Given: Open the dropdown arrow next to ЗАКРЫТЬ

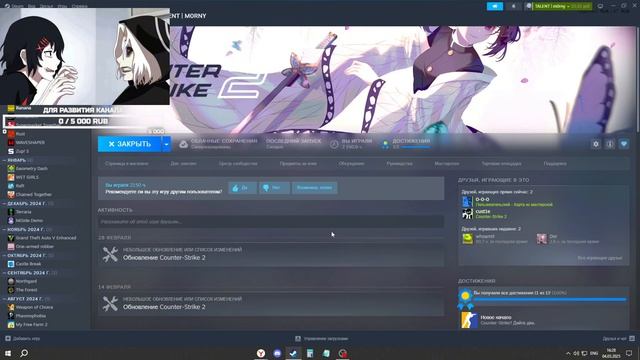Looking at the screenshot, I should pyautogui.click(x=166, y=144).
